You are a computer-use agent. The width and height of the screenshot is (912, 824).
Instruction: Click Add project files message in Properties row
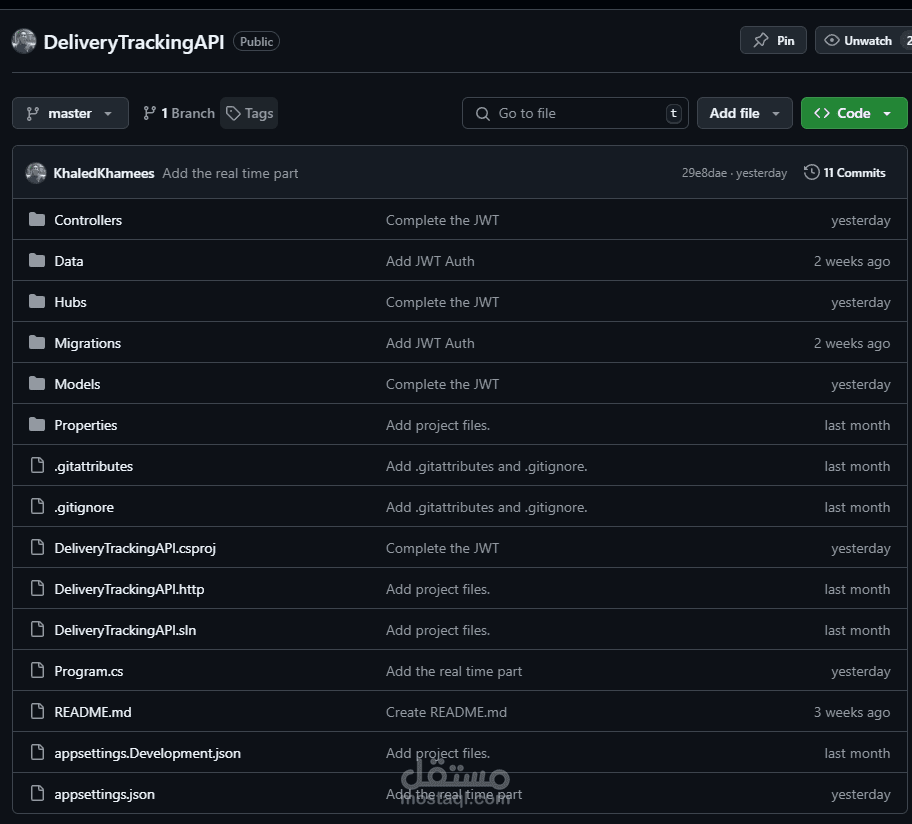pyautogui.click(x=438, y=425)
